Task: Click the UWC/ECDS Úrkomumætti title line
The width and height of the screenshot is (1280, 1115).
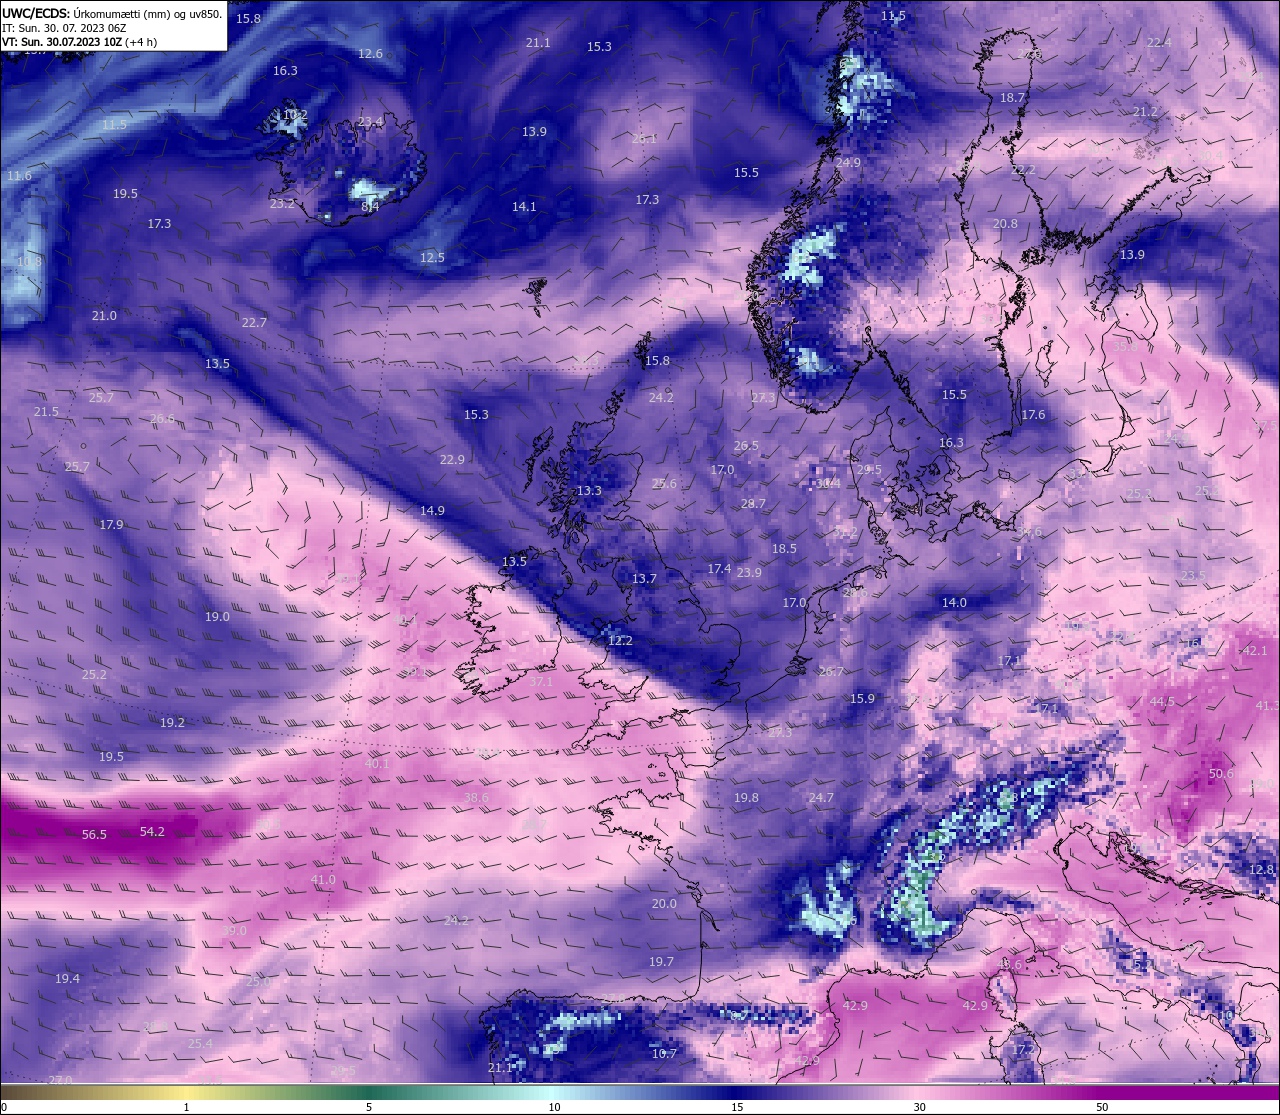Action: click(112, 13)
